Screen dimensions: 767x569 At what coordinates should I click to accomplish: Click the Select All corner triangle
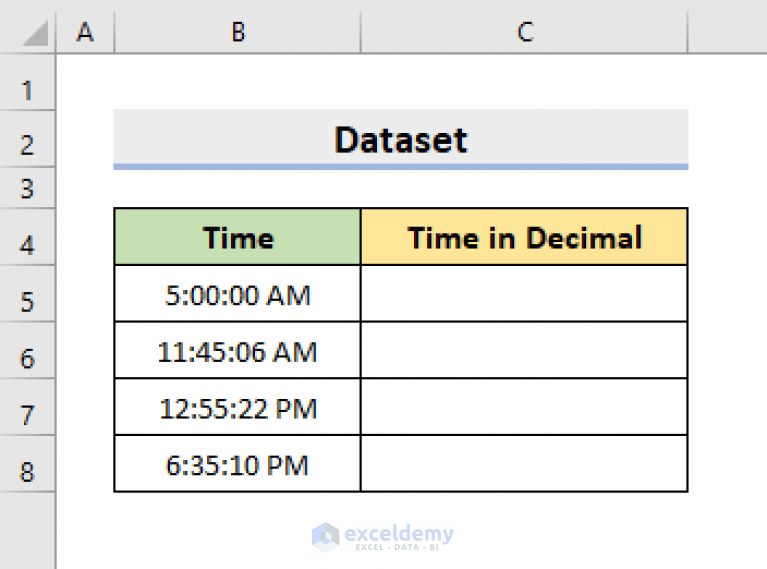[x=35, y=33]
